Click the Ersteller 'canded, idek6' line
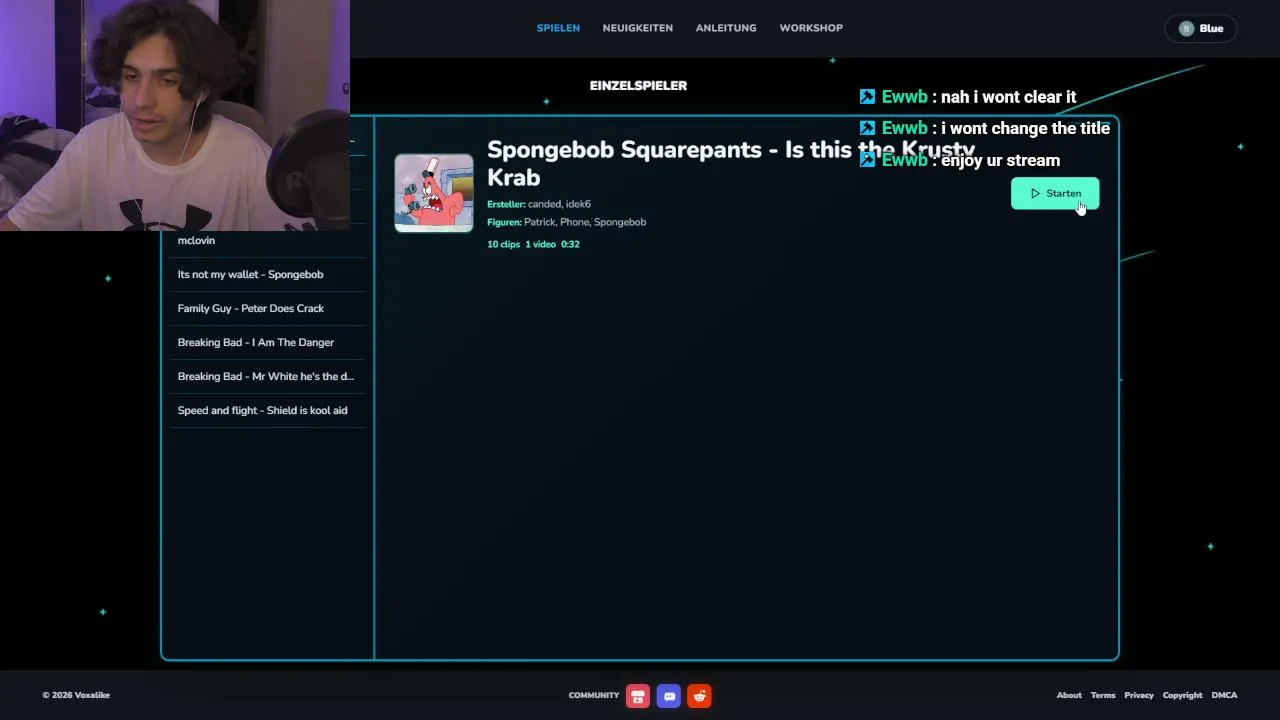 (x=539, y=204)
